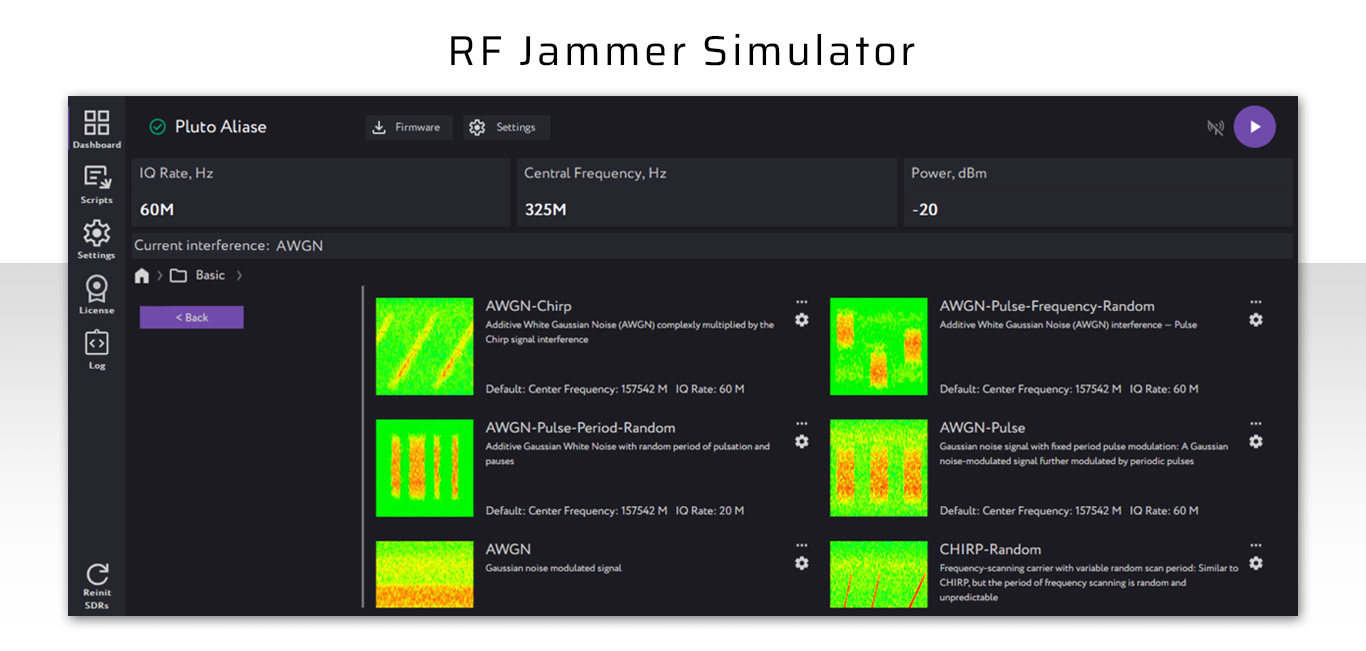Open the AWGN-Pulse-Period-Random ellipsis menu
The height and width of the screenshot is (651, 1366).
tap(801, 422)
